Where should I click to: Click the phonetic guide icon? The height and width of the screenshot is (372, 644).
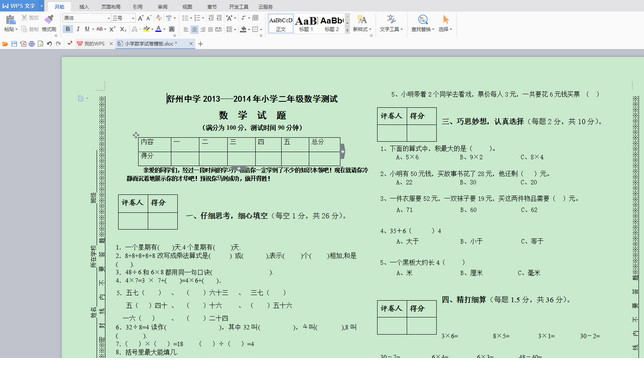(169, 18)
